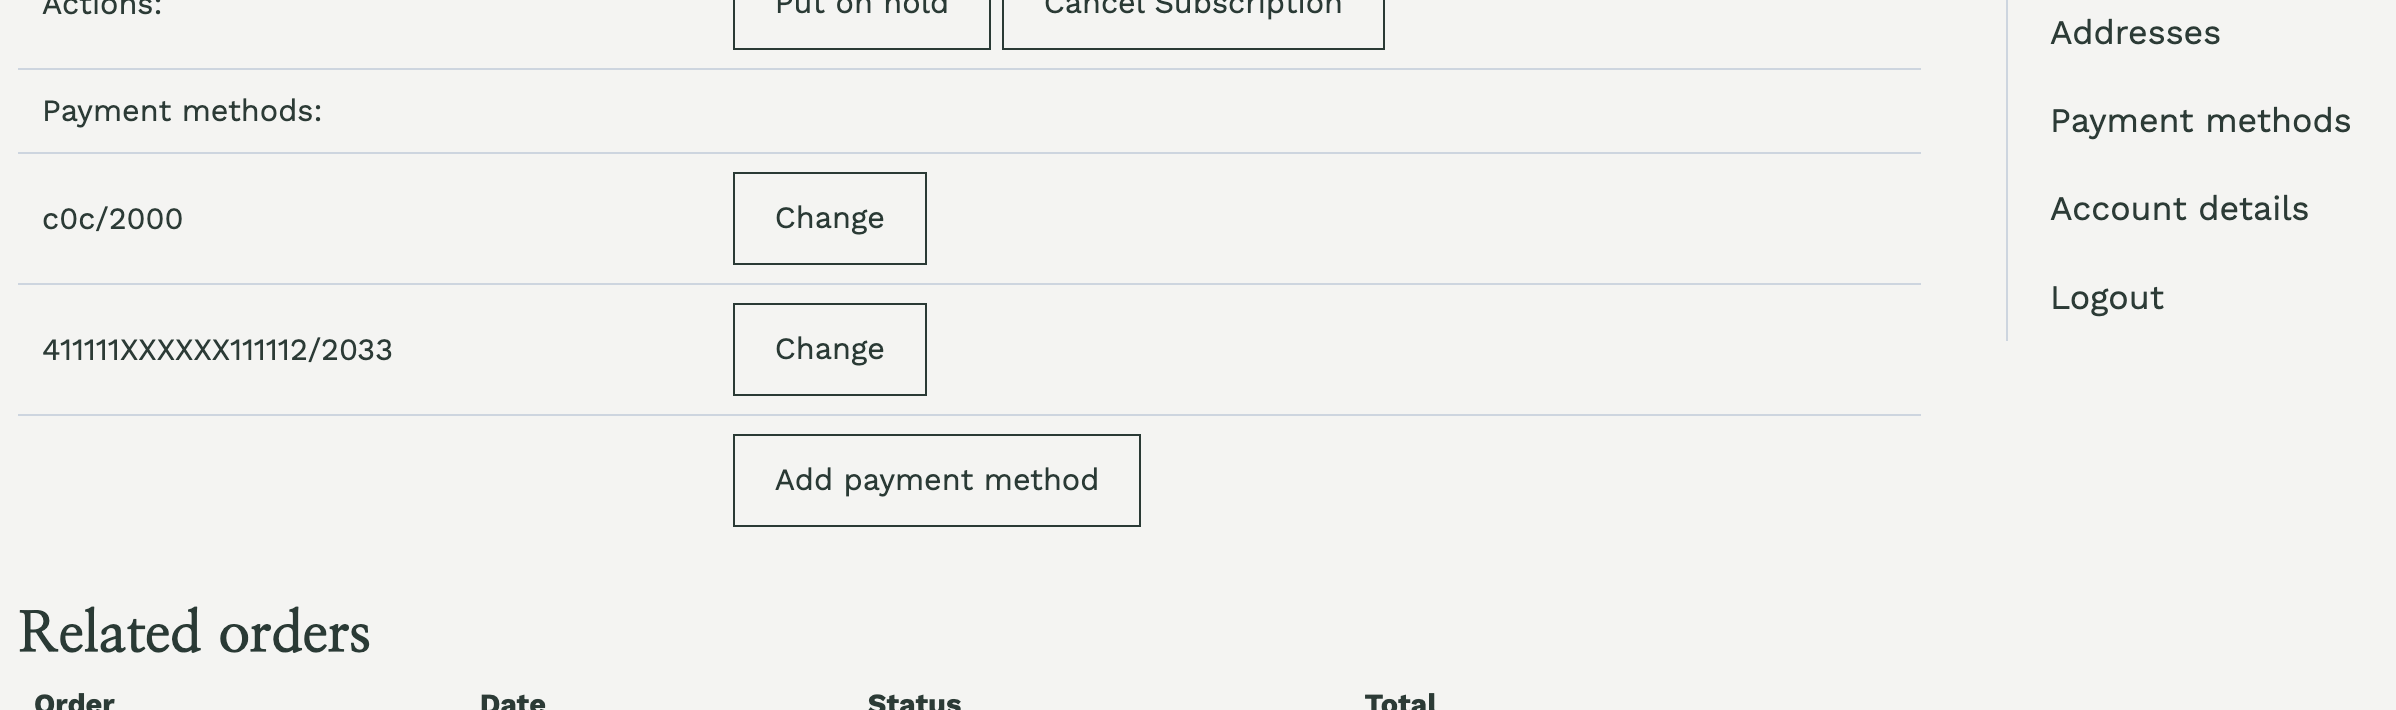Select the Related orders heading
Screen dimensions: 2396x710
194,631
